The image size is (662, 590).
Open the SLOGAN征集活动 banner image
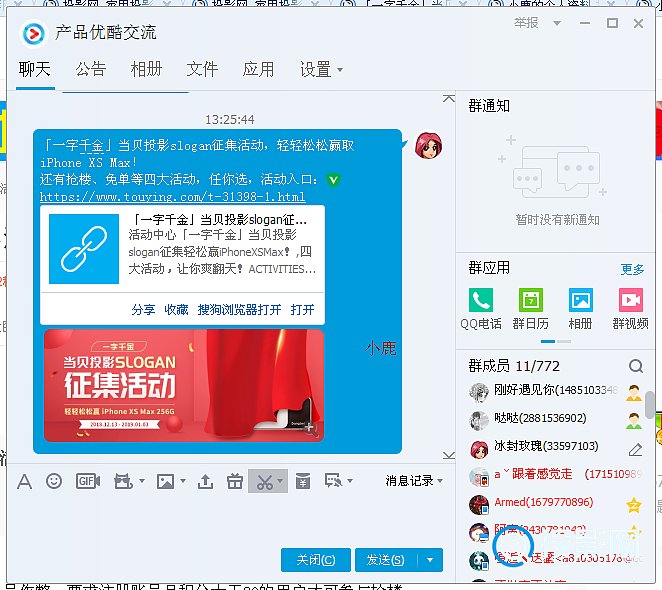pyautogui.click(x=184, y=386)
